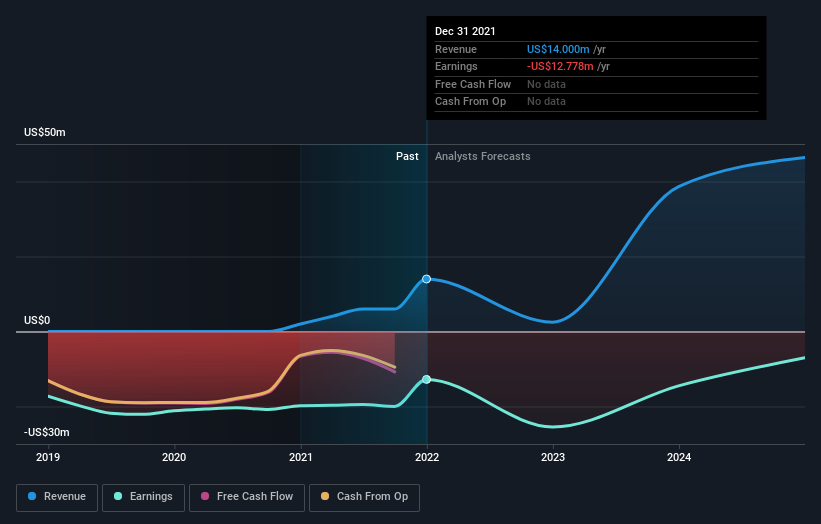The width and height of the screenshot is (821, 524).
Task: Click the Cash From Op row in tooltip
Action: (596, 102)
